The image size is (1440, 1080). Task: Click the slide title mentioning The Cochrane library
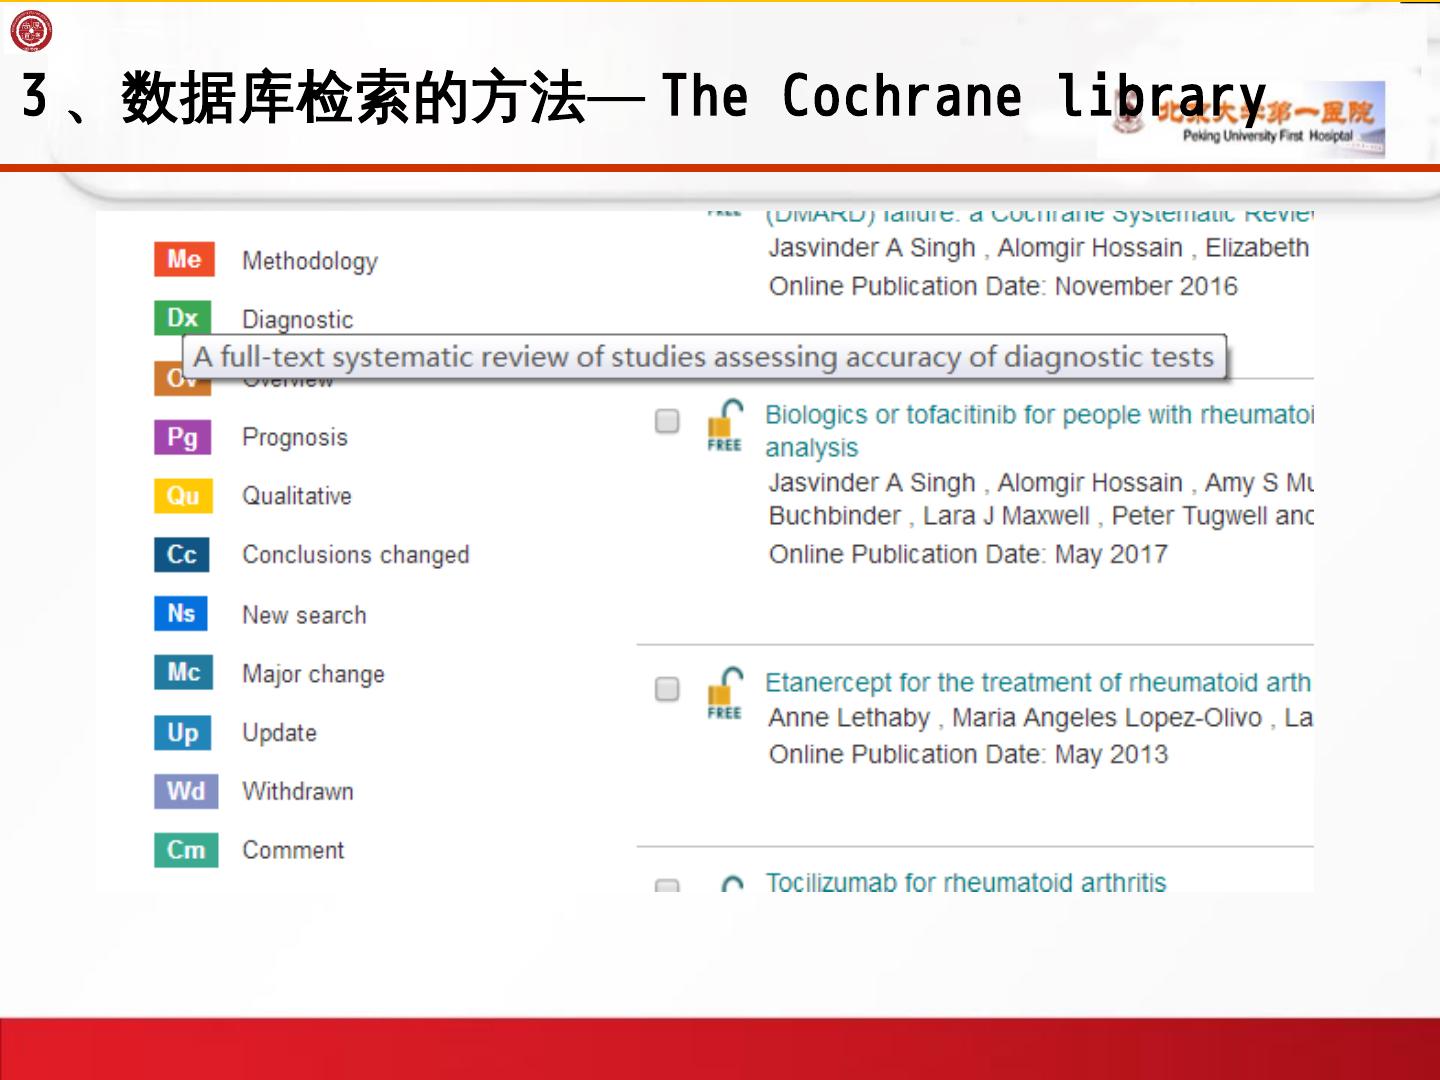pyautogui.click(x=644, y=97)
